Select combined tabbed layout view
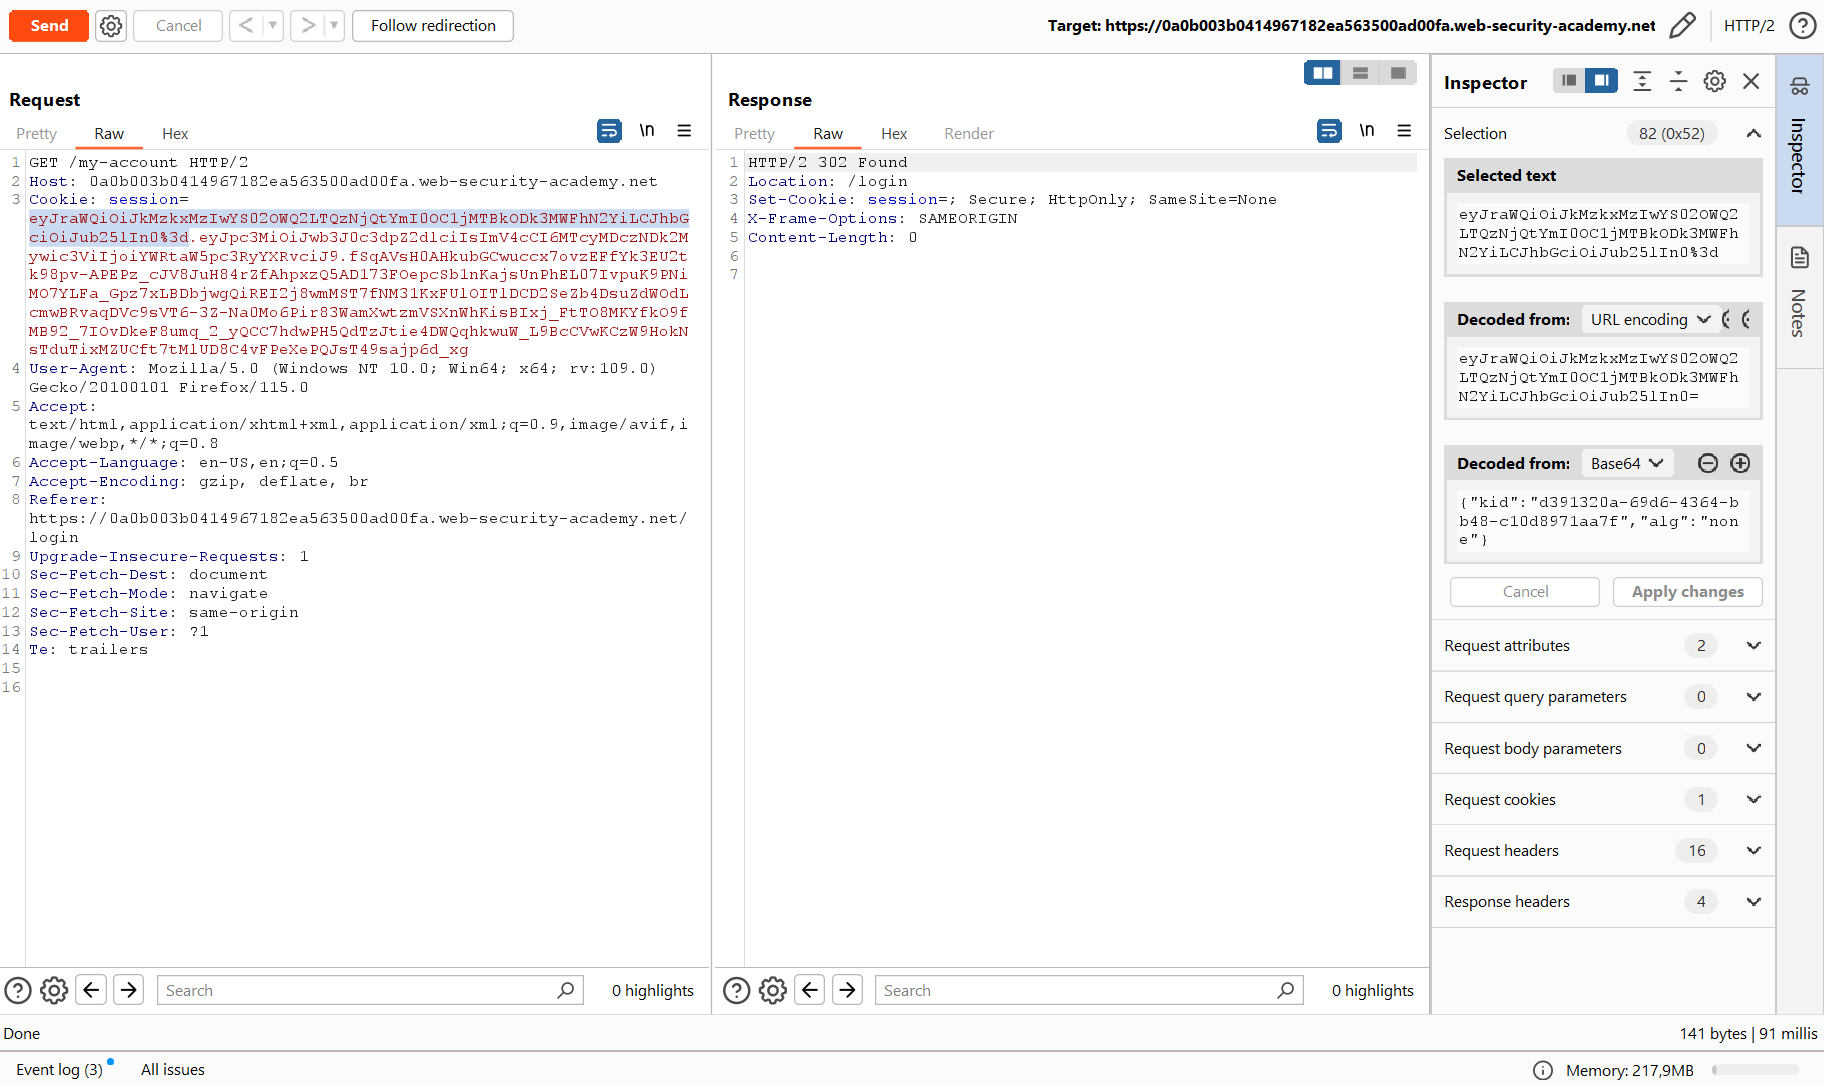 [x=1398, y=73]
